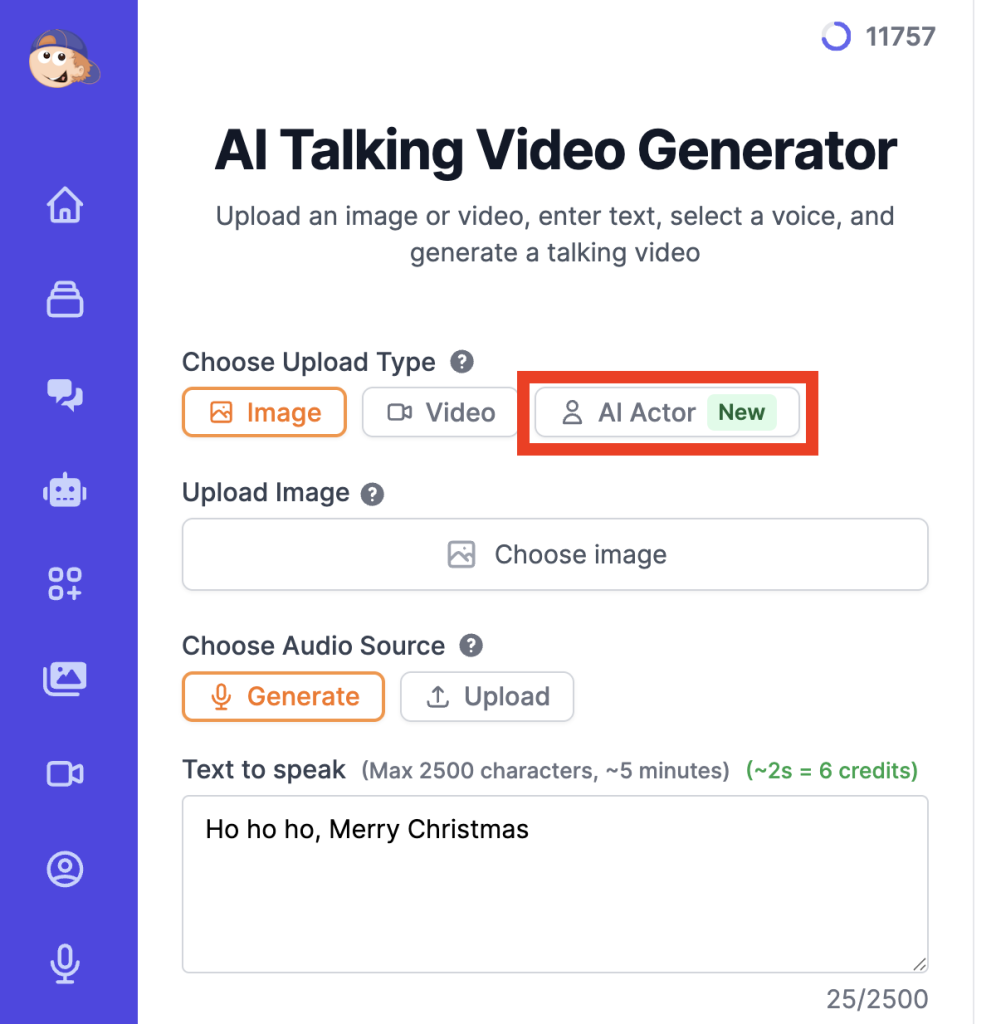The height and width of the screenshot is (1024, 996).
Task: Select AI Actor upload type
Action: click(667, 413)
